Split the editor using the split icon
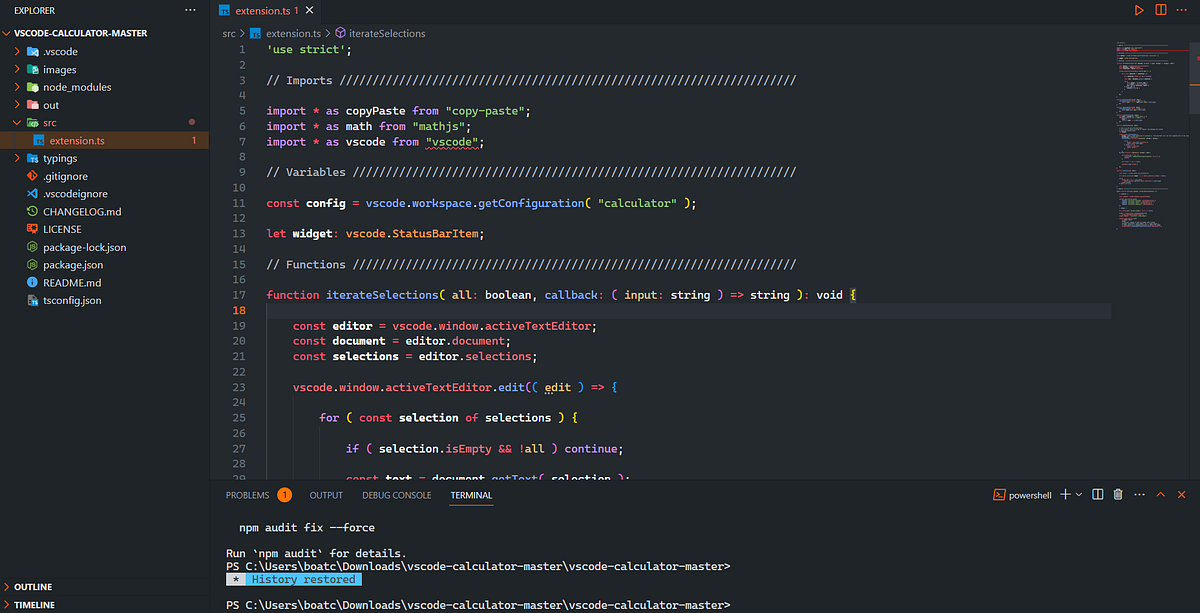Screen dimensions: 1200x613 tap(1160, 10)
